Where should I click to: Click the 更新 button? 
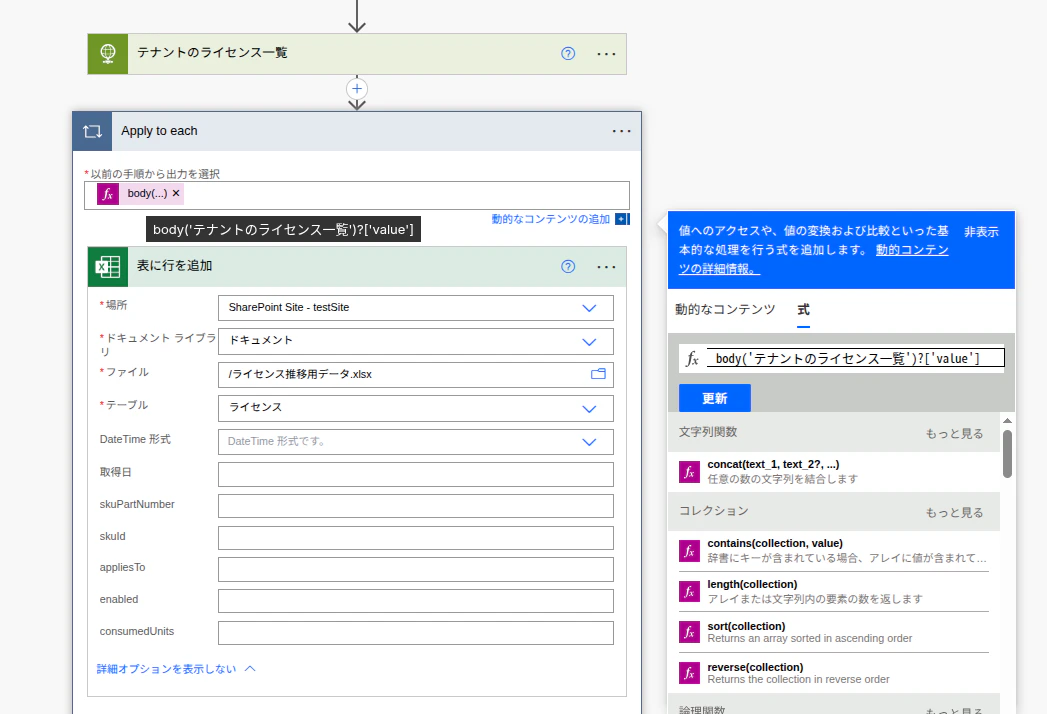(x=714, y=398)
